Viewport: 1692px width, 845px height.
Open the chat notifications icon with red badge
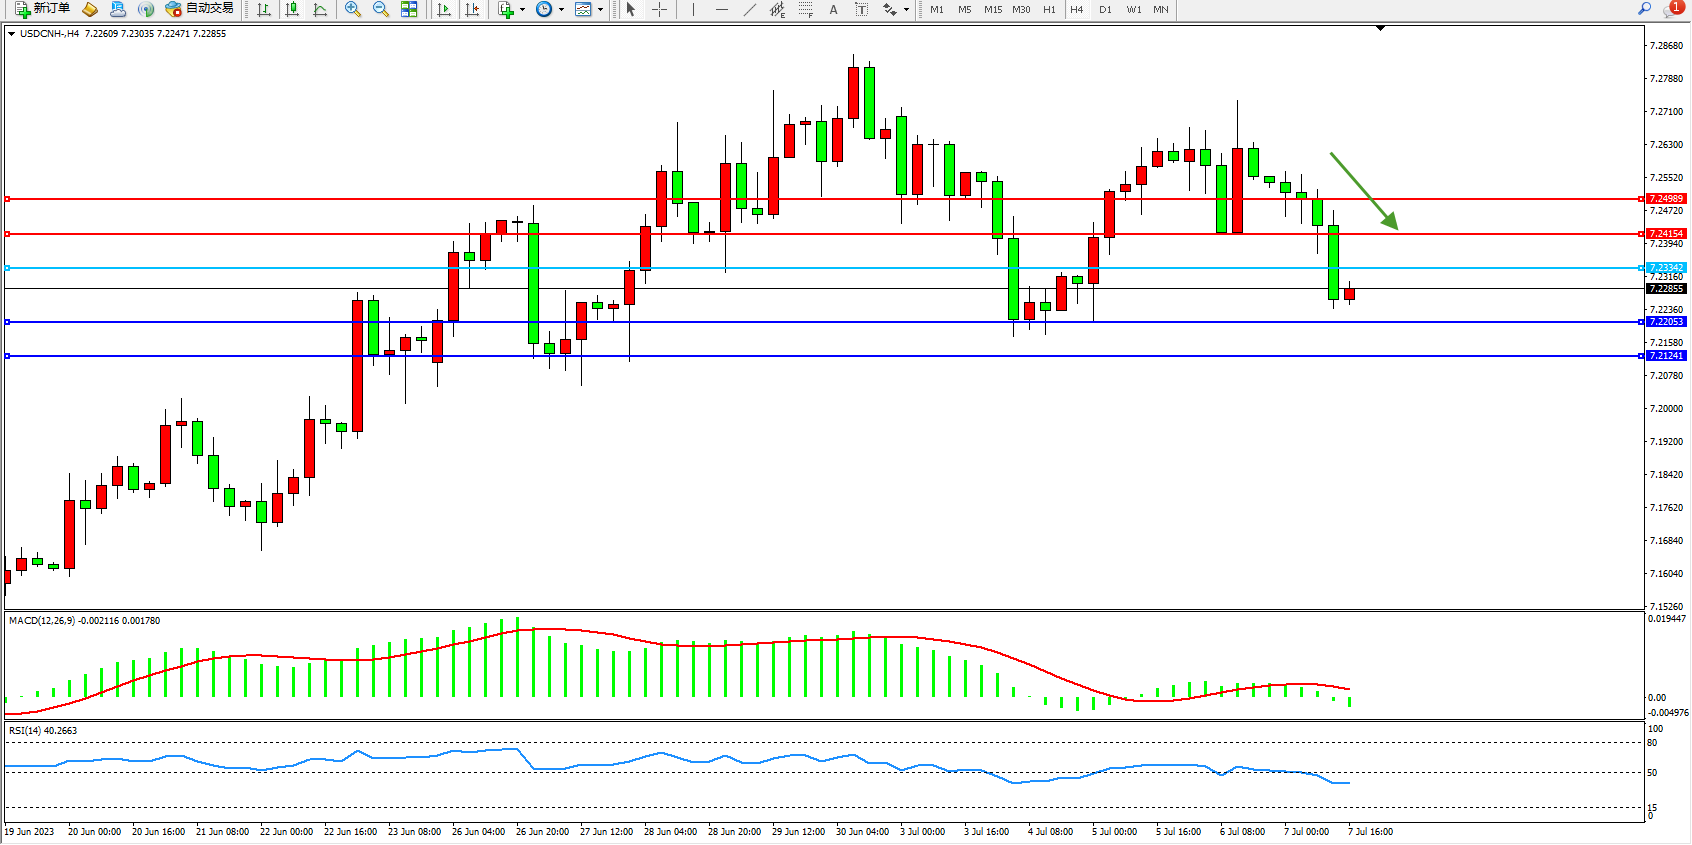(1672, 9)
